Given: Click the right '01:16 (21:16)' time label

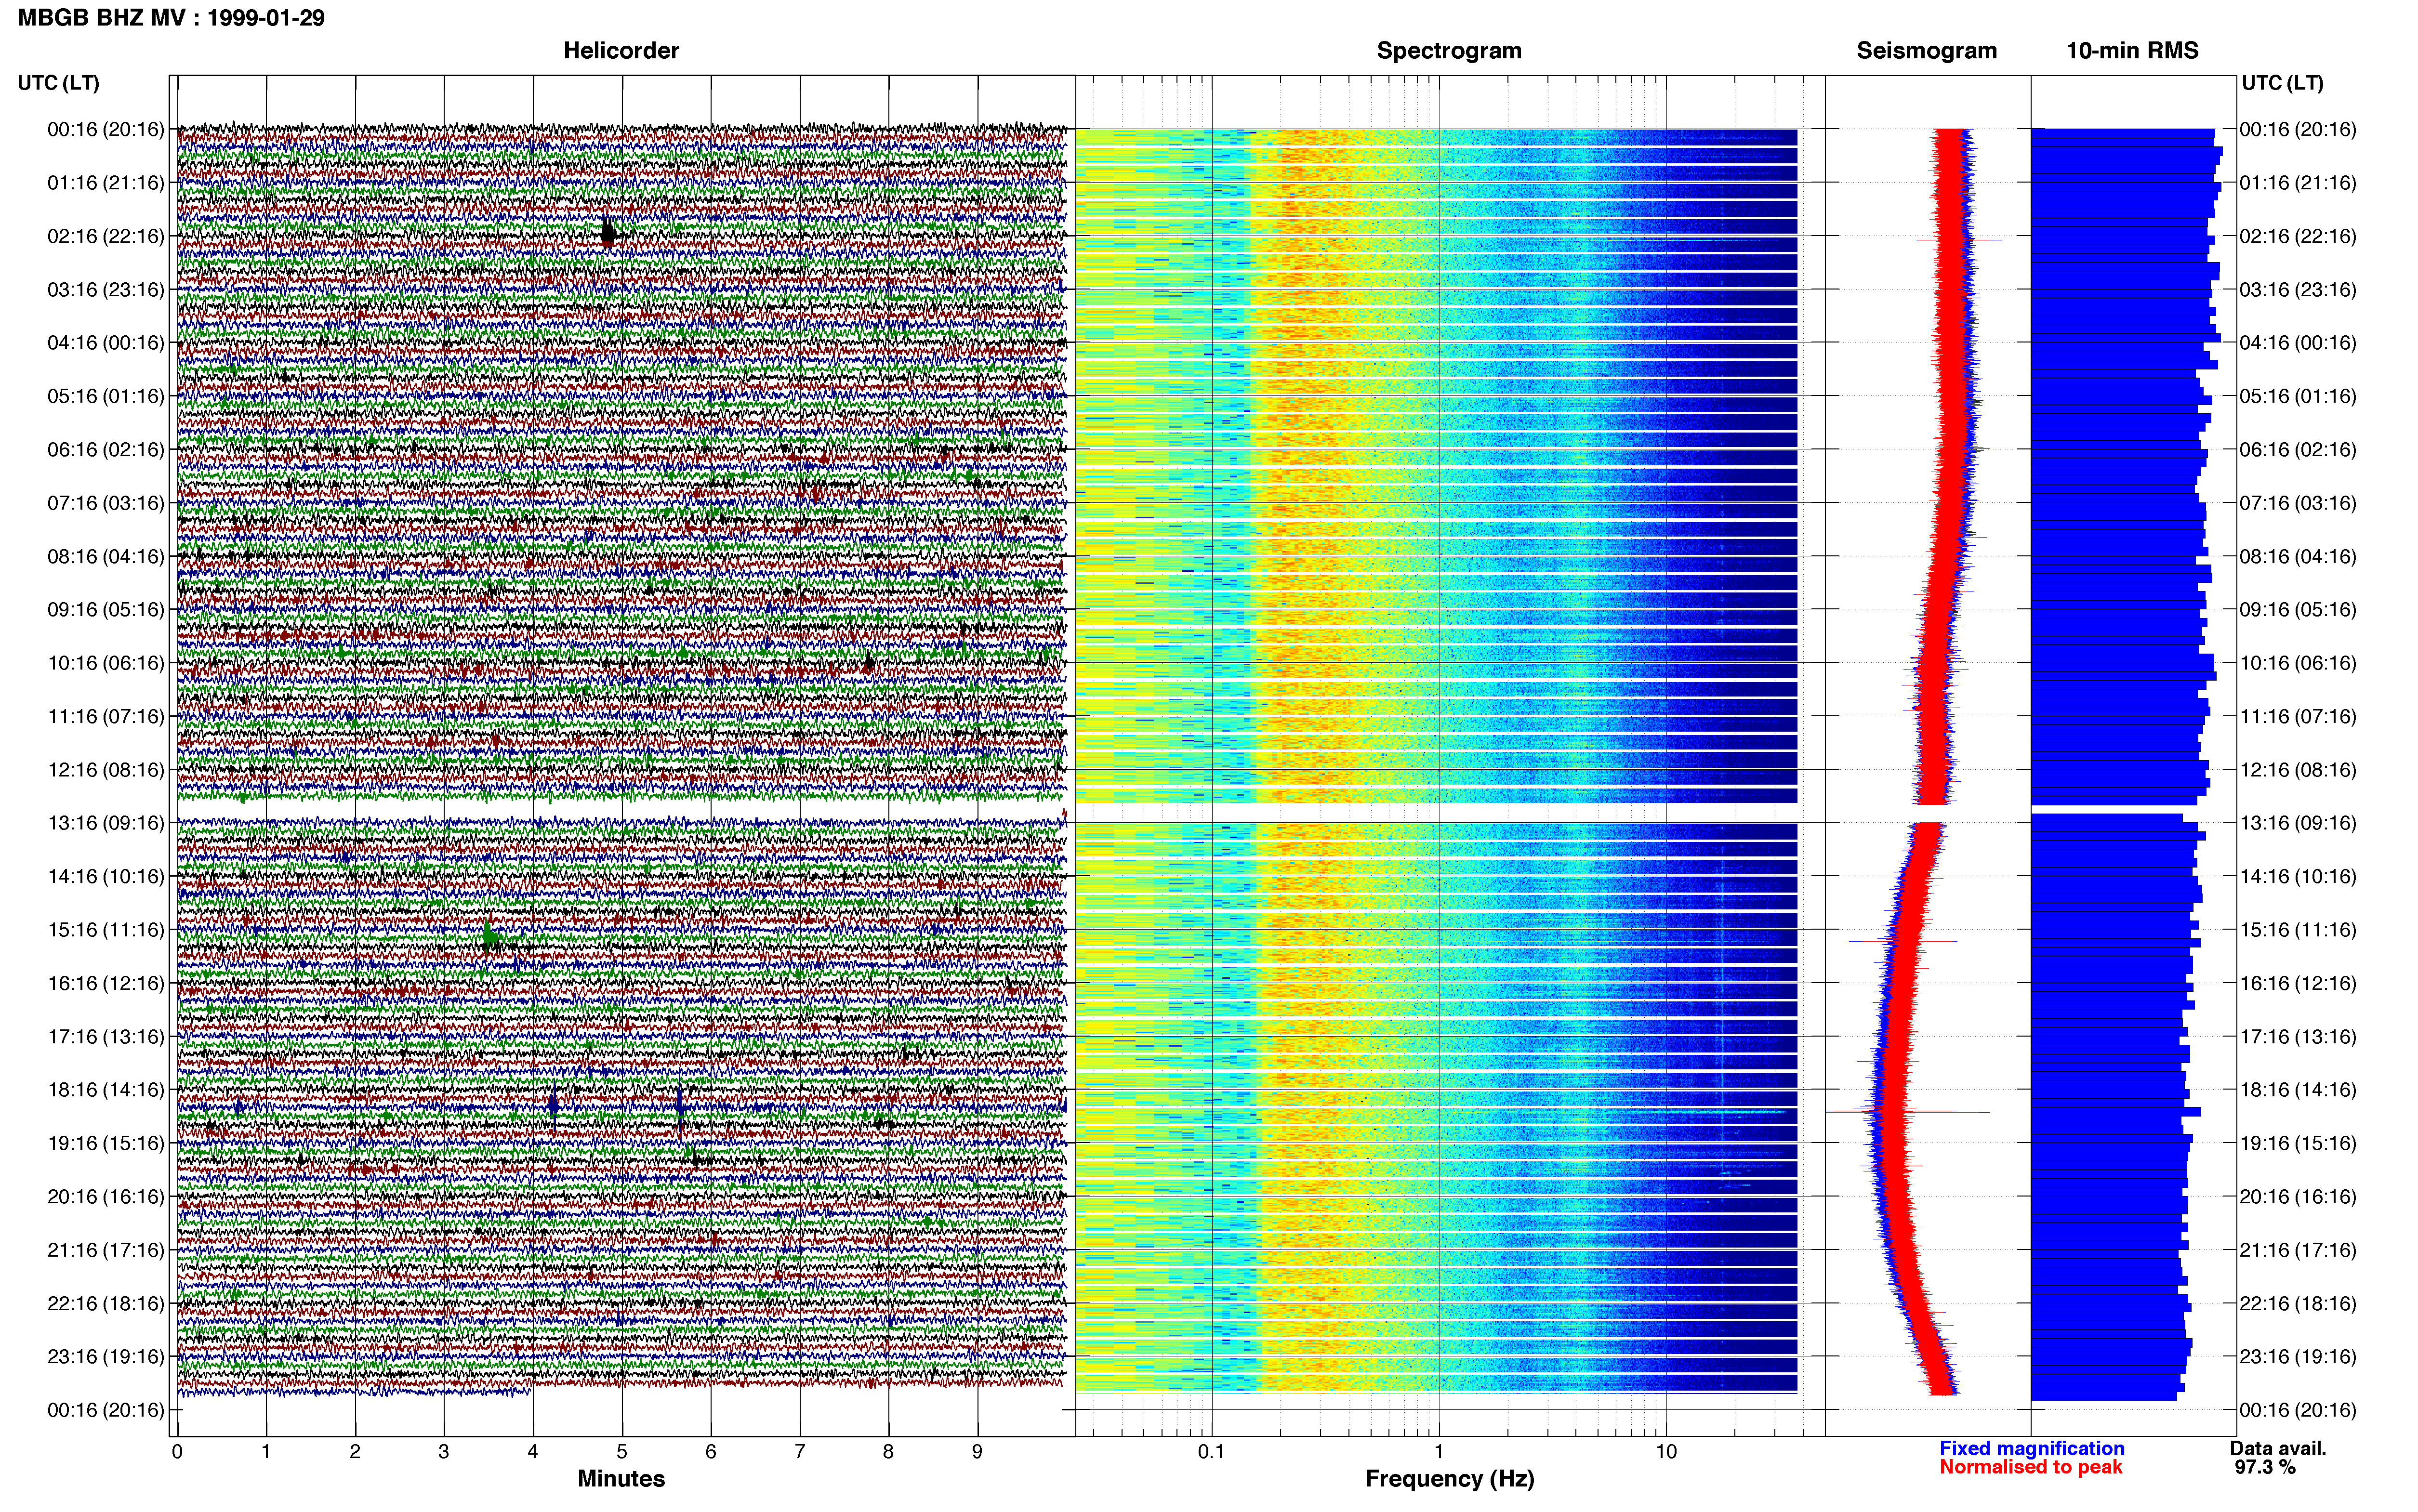Looking at the screenshot, I should (x=2298, y=183).
